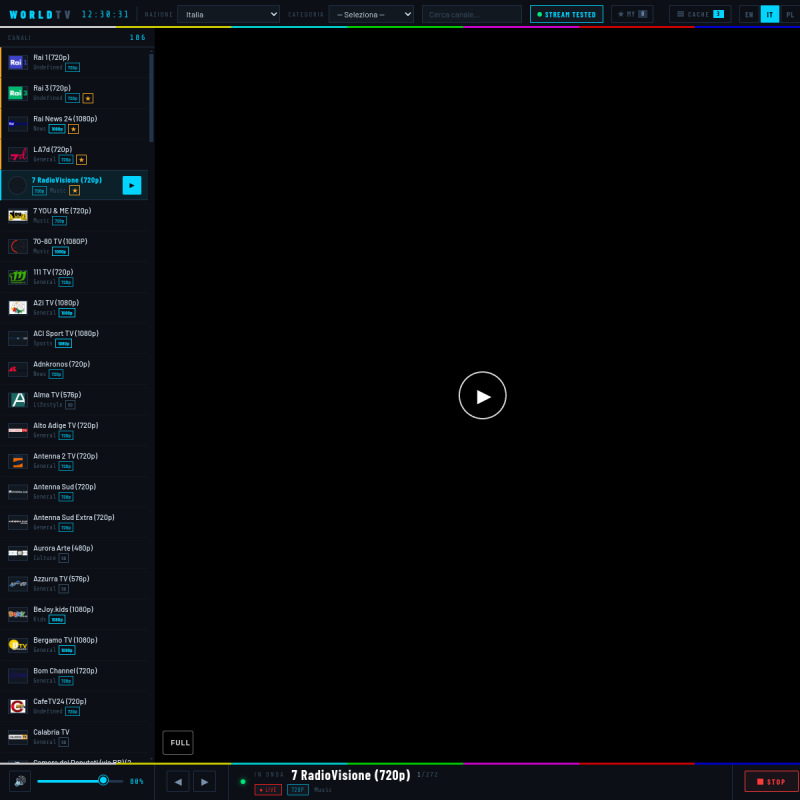The height and width of the screenshot is (800, 800).
Task: Select Rai 1 channel logo
Action: [x=18, y=62]
